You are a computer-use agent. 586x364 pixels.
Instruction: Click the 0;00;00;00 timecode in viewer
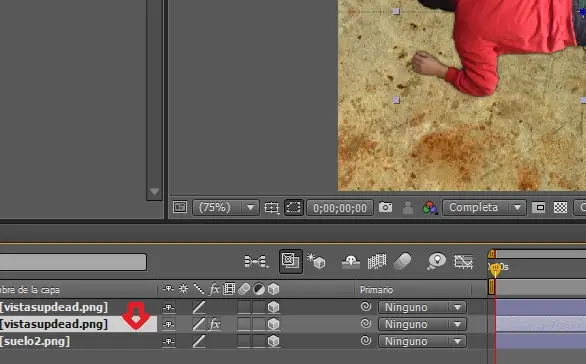(x=340, y=208)
